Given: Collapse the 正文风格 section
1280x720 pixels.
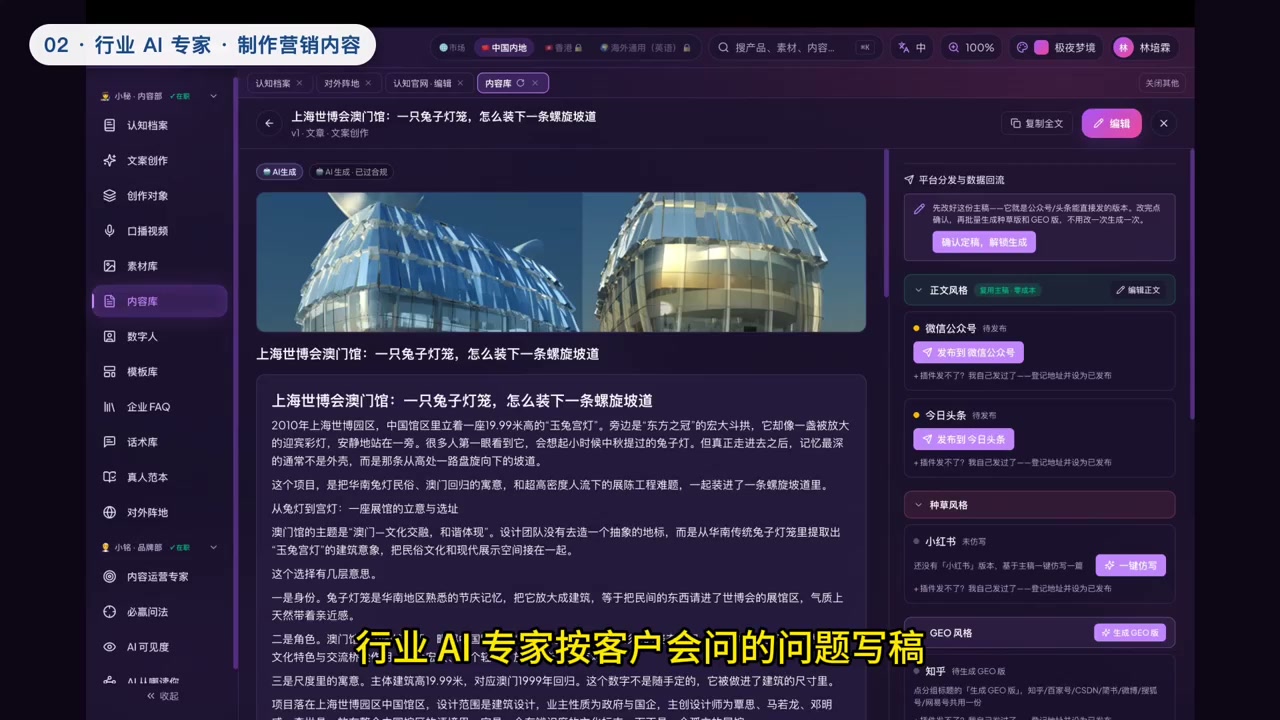Looking at the screenshot, I should pos(919,290).
